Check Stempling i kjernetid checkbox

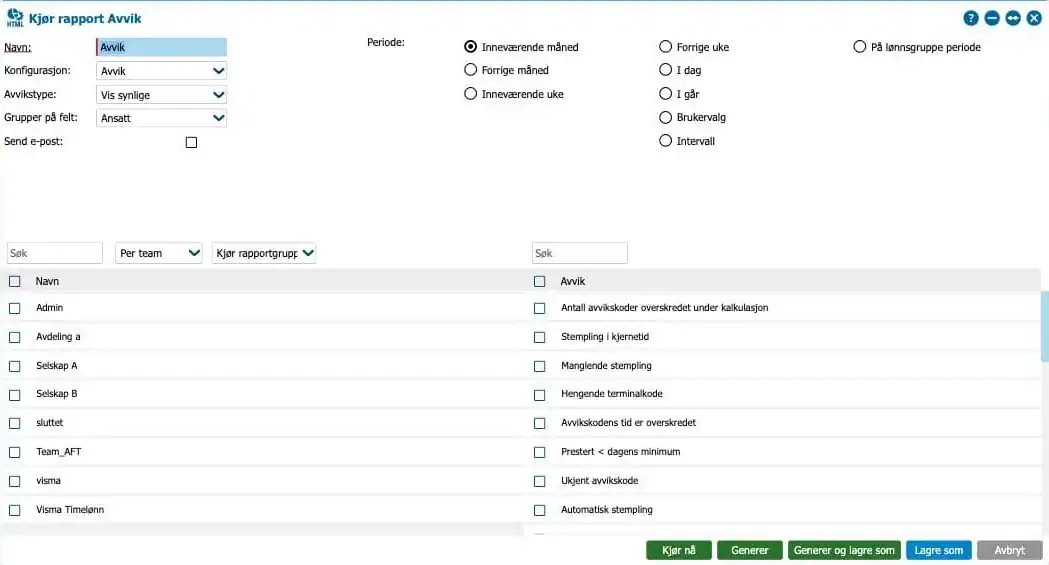pyautogui.click(x=540, y=337)
